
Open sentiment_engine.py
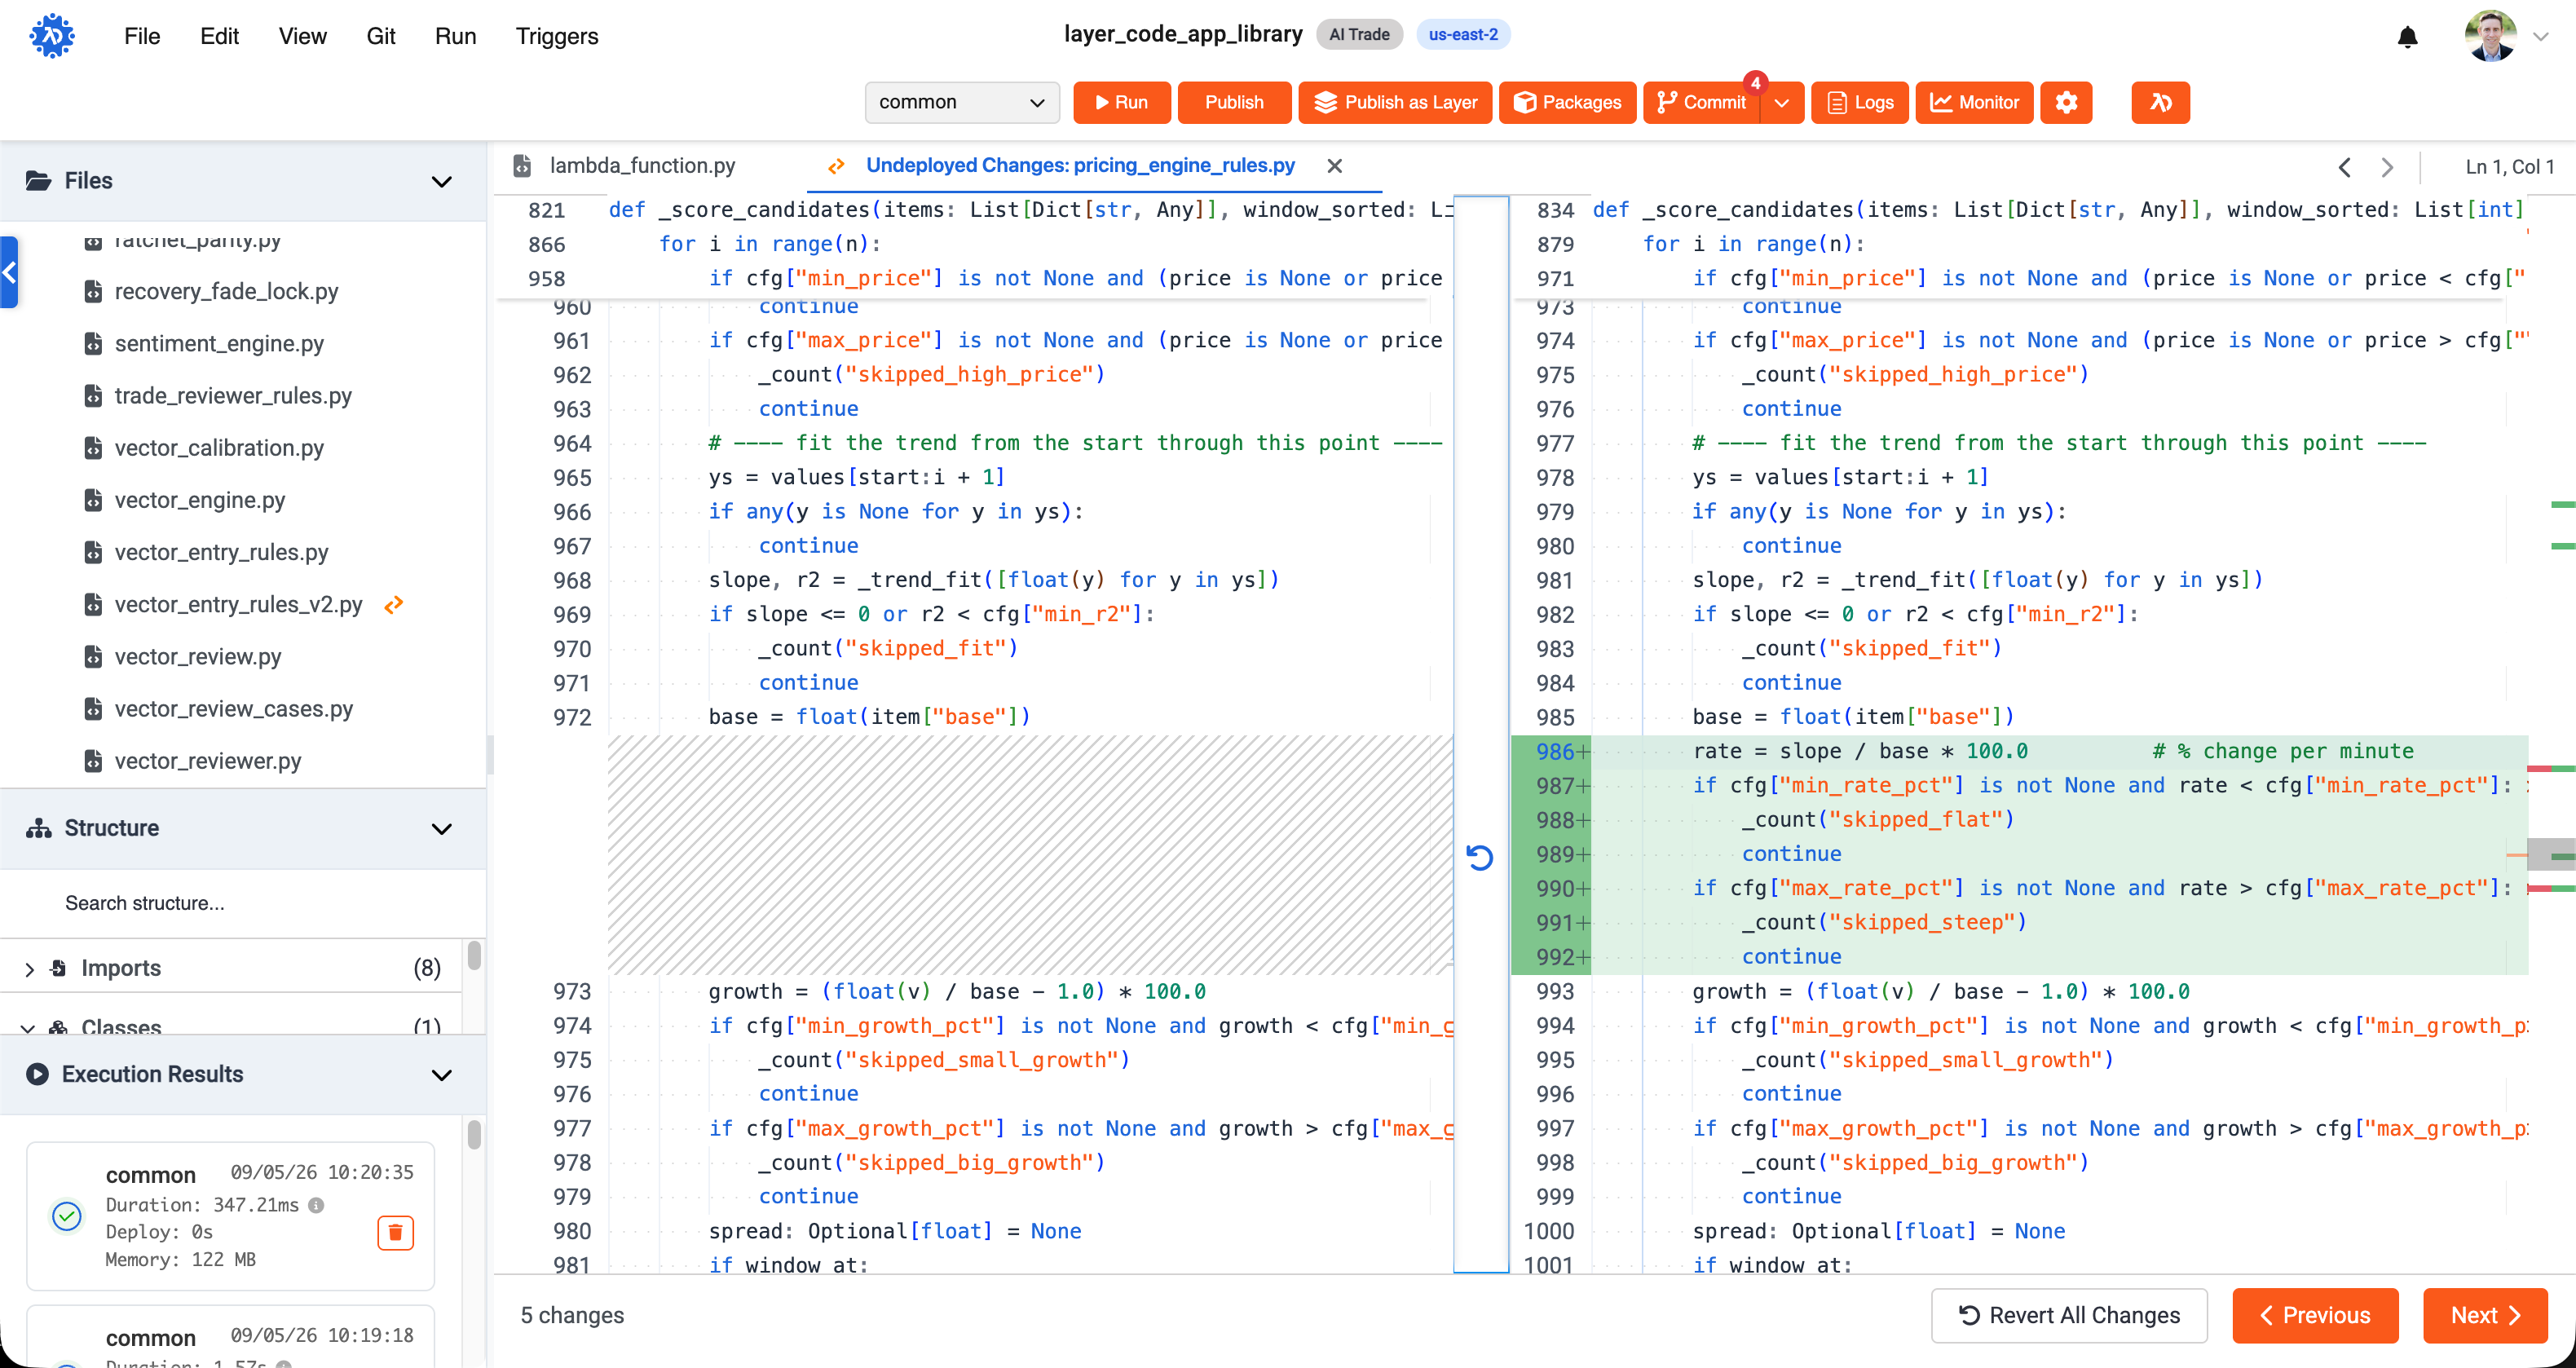(218, 343)
